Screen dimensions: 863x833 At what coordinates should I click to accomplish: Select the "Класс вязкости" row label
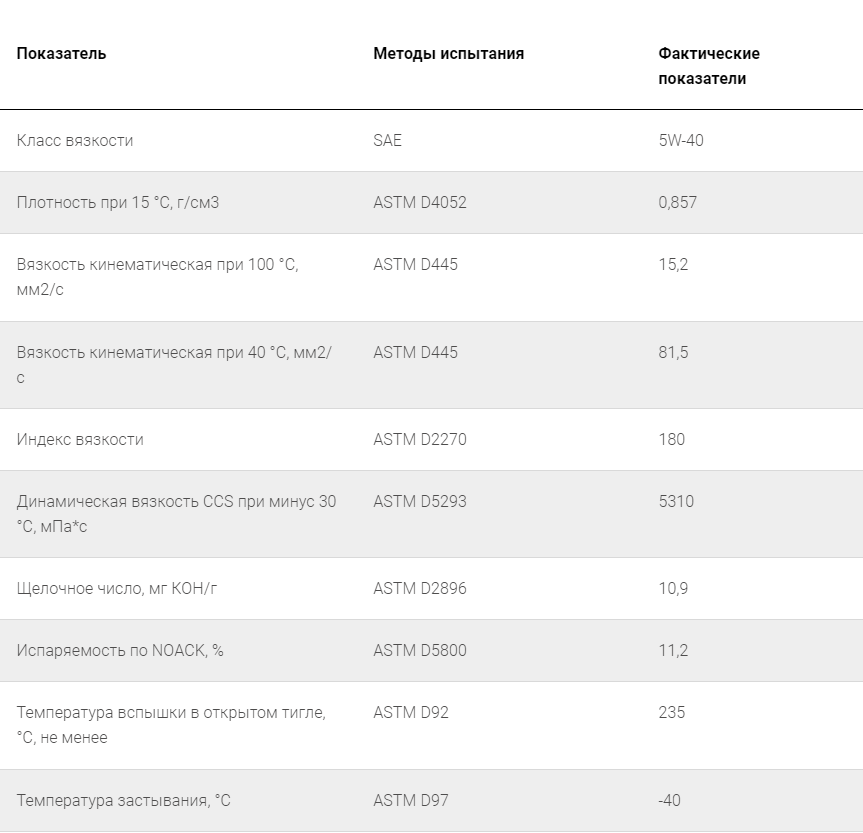(x=75, y=141)
